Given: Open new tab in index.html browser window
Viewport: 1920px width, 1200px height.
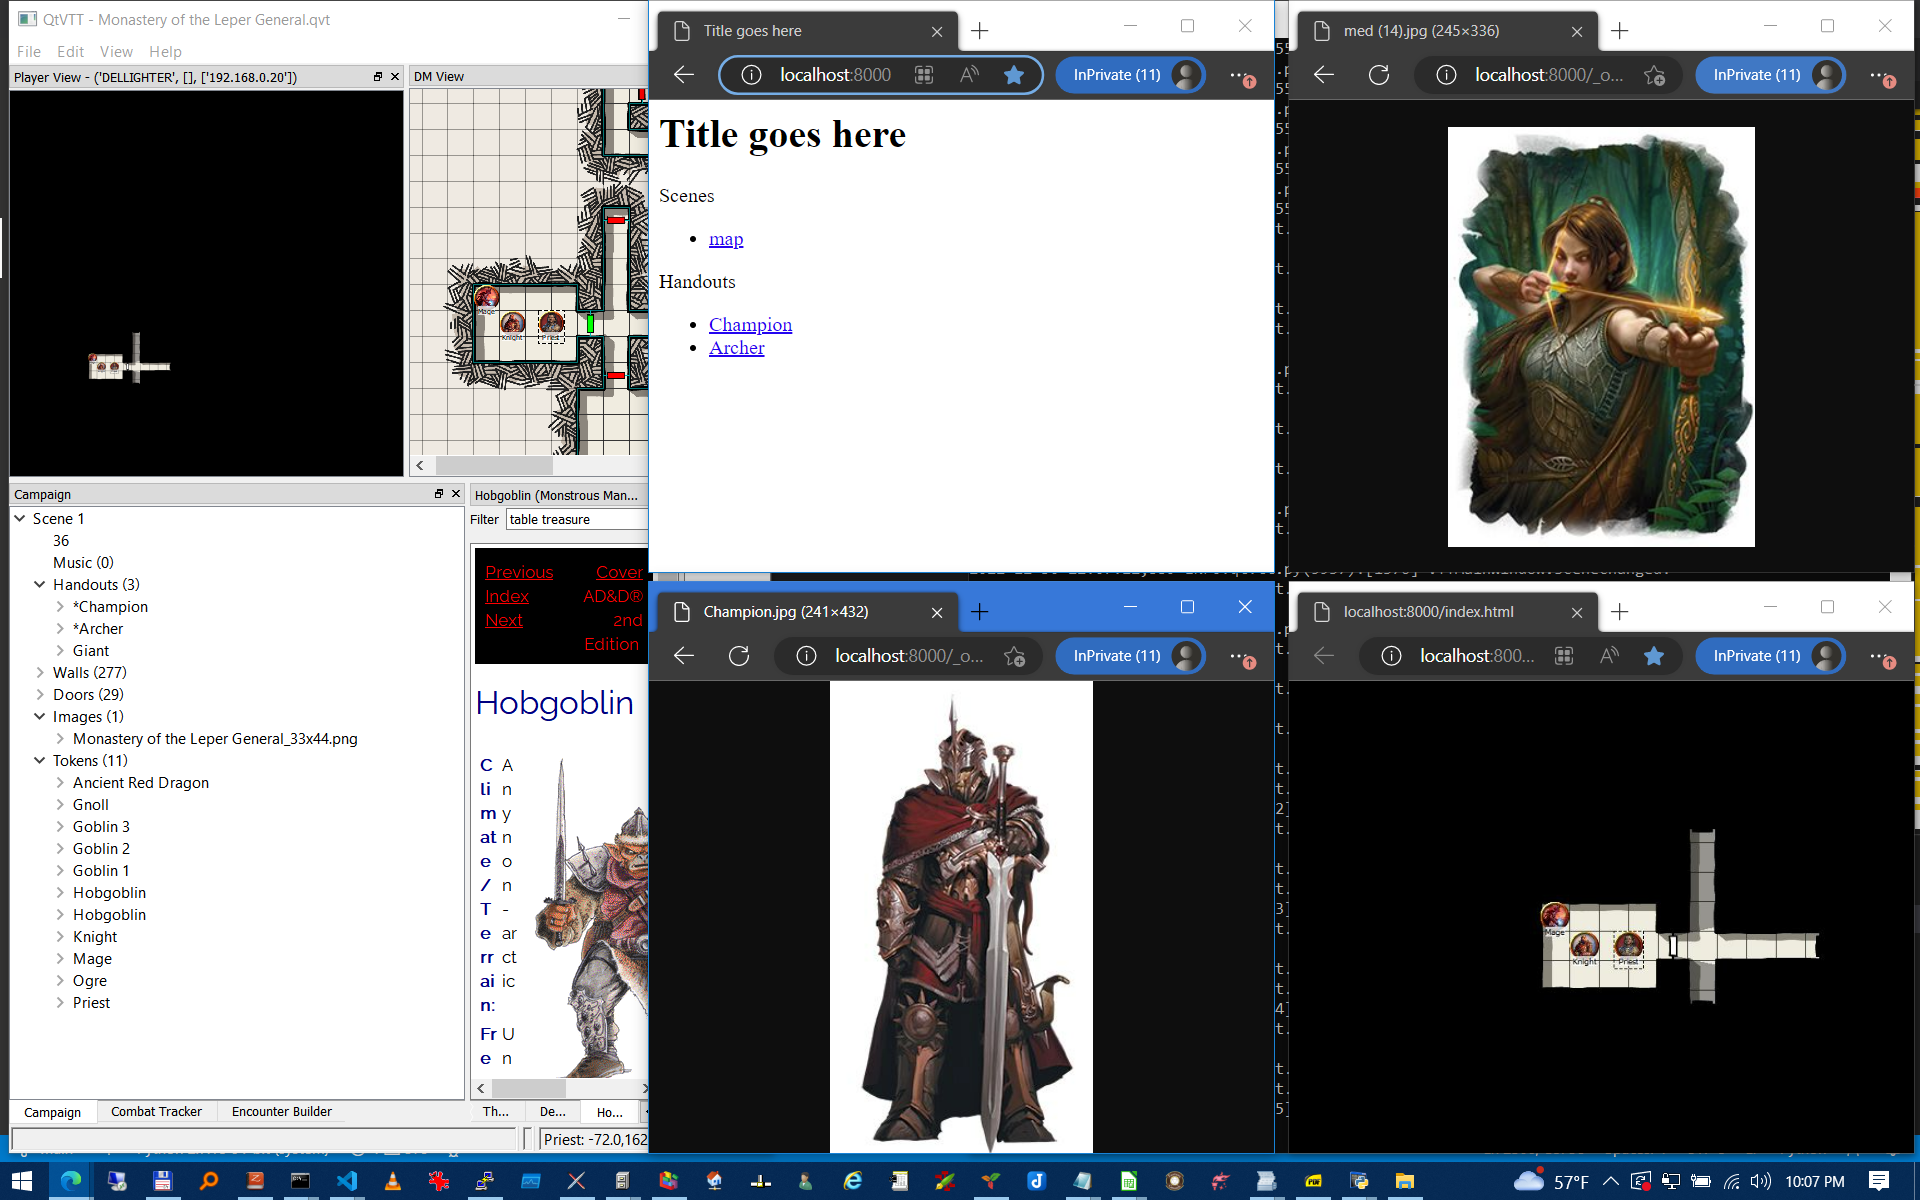Looking at the screenshot, I should (1620, 612).
